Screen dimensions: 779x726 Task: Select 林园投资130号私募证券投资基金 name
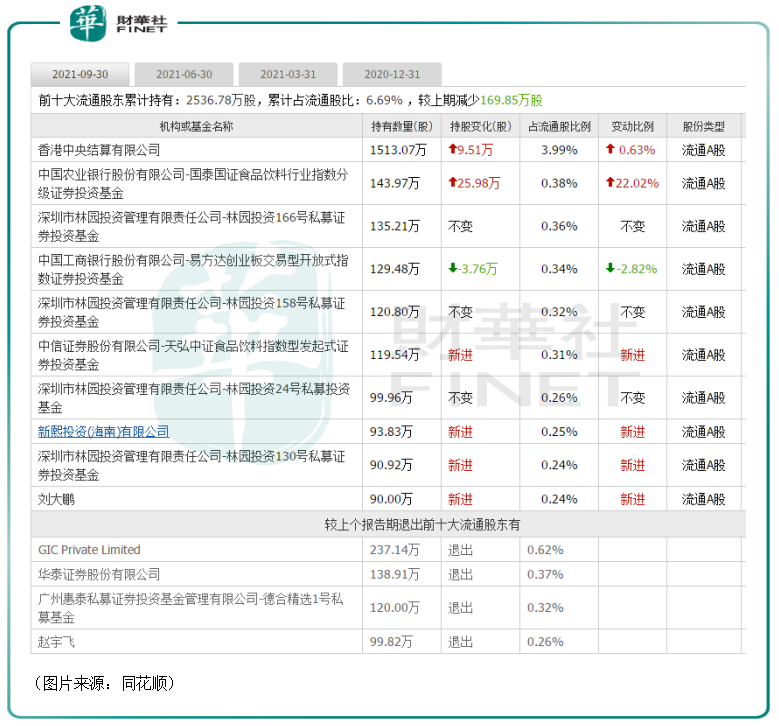click(x=191, y=466)
